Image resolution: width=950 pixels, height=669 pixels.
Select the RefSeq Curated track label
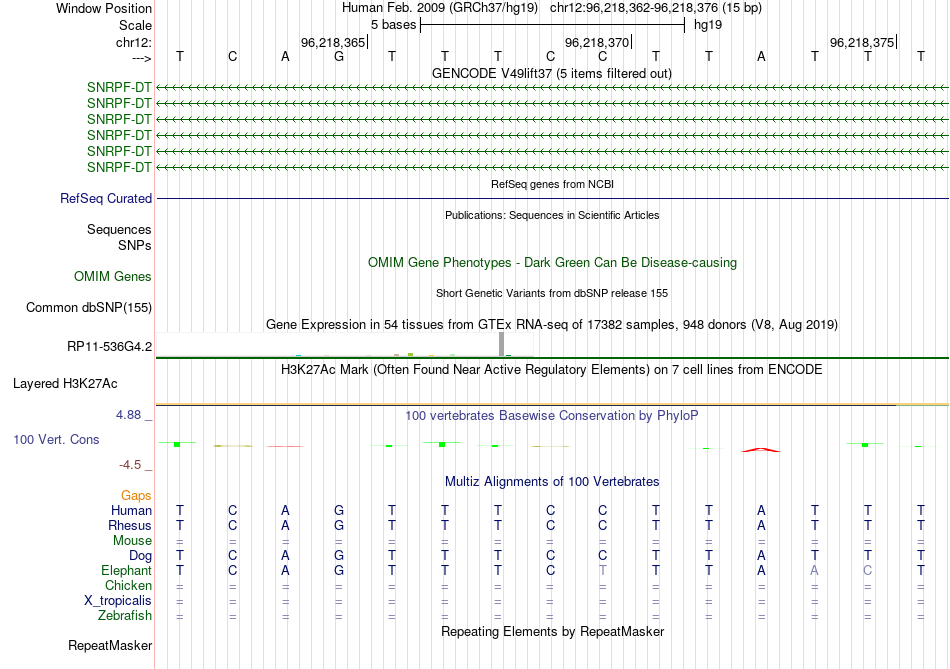106,199
